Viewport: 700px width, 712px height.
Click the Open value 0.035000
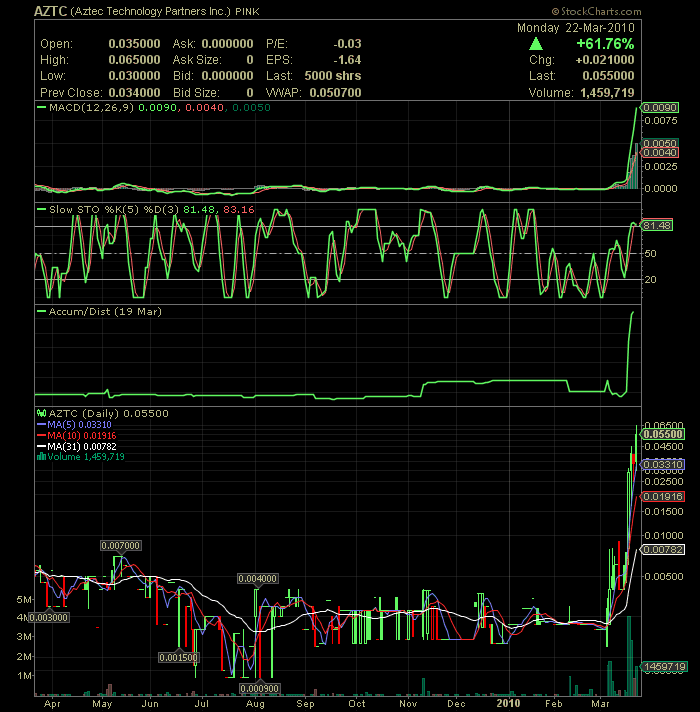point(134,44)
